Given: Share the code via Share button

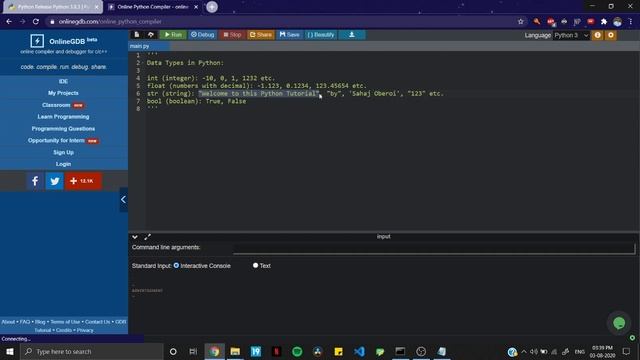Looking at the screenshot, I should coord(260,35).
